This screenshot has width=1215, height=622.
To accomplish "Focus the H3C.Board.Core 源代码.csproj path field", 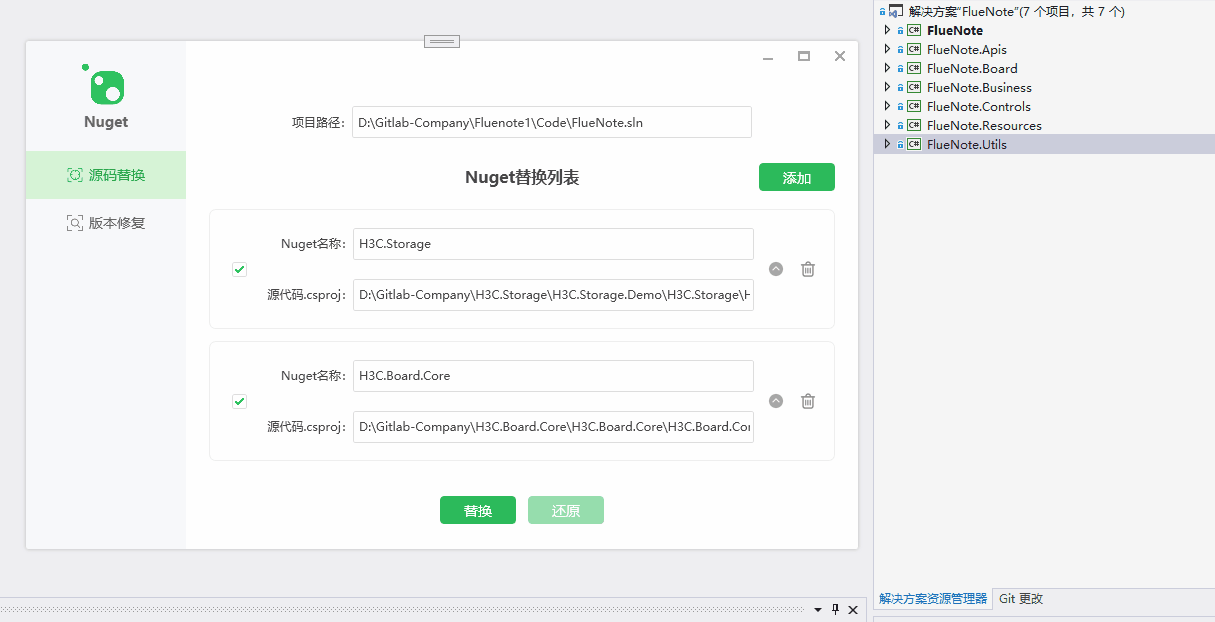I will point(553,427).
